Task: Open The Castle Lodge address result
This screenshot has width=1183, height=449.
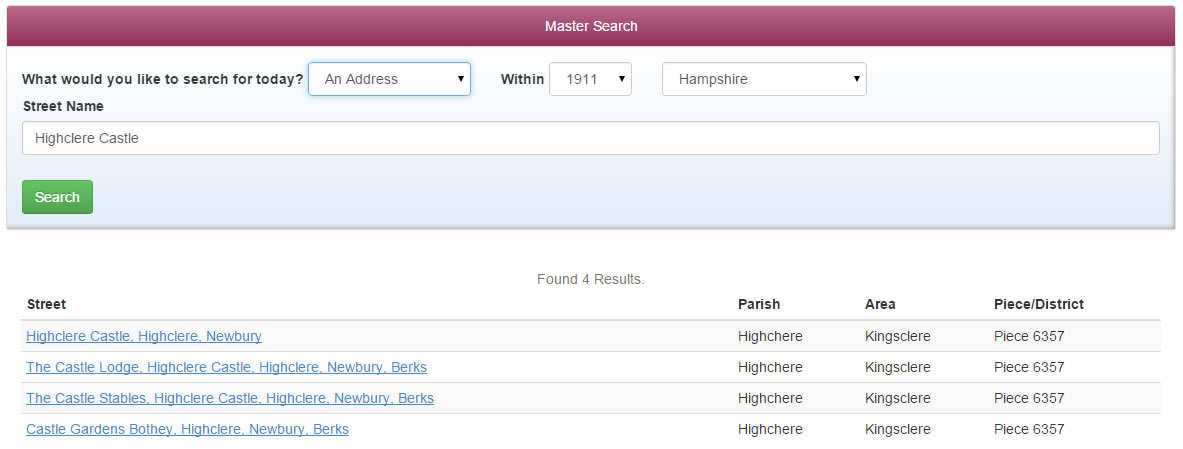Action: 226,368
